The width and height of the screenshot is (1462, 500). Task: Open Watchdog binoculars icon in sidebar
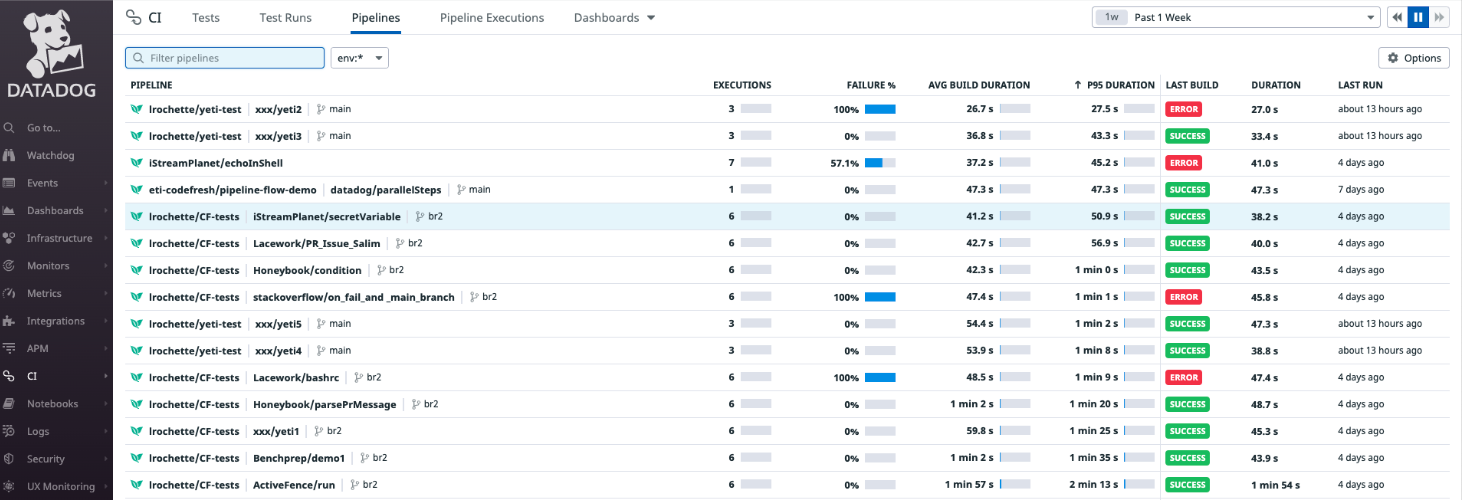point(9,156)
